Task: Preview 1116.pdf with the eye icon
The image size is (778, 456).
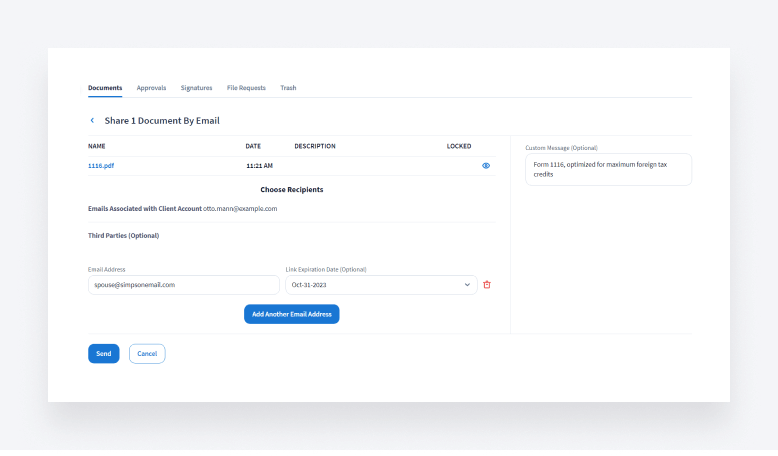Action: pyautogui.click(x=486, y=165)
